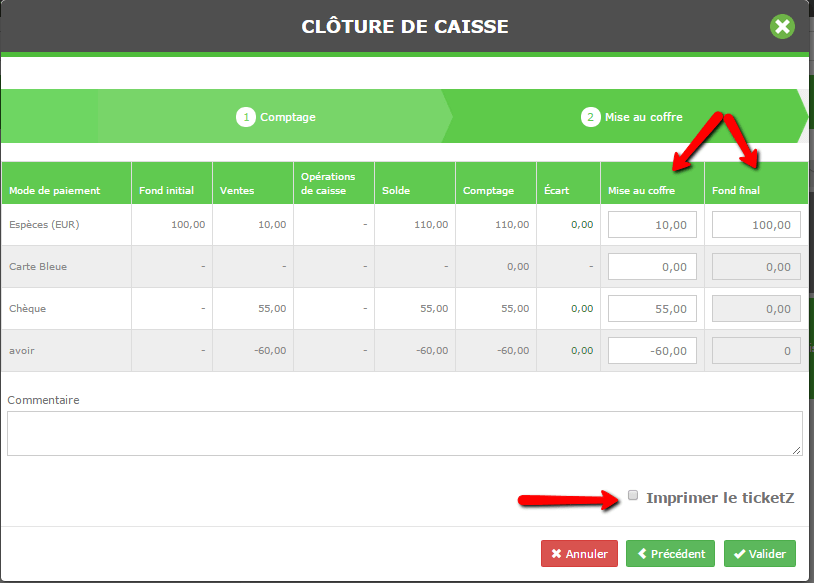
Task: Close the Clôture de caisse dialog
Action: point(782,26)
